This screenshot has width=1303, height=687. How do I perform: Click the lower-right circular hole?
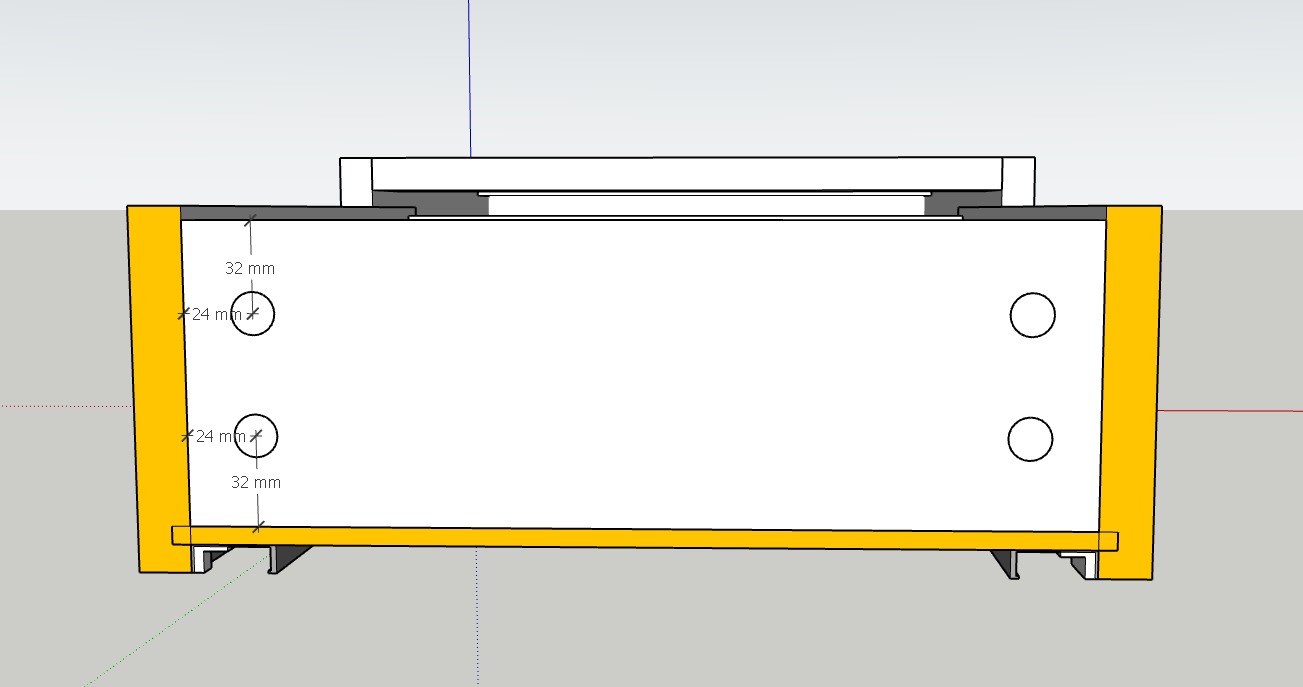point(1030,440)
